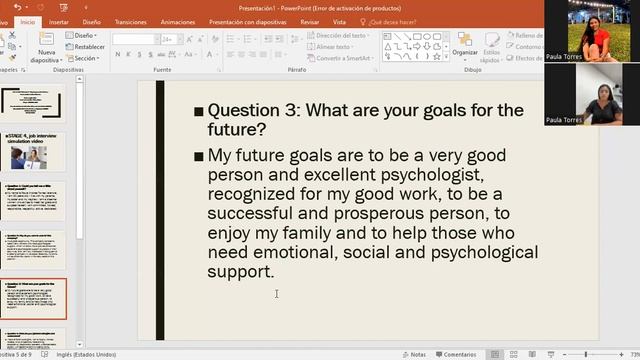
Task: Toggle text shadow formatting
Action: click(x=151, y=54)
